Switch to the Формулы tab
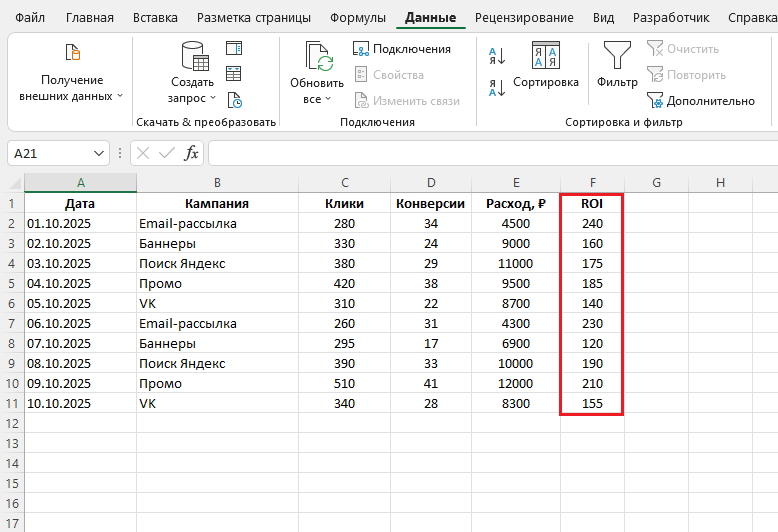 click(x=357, y=18)
